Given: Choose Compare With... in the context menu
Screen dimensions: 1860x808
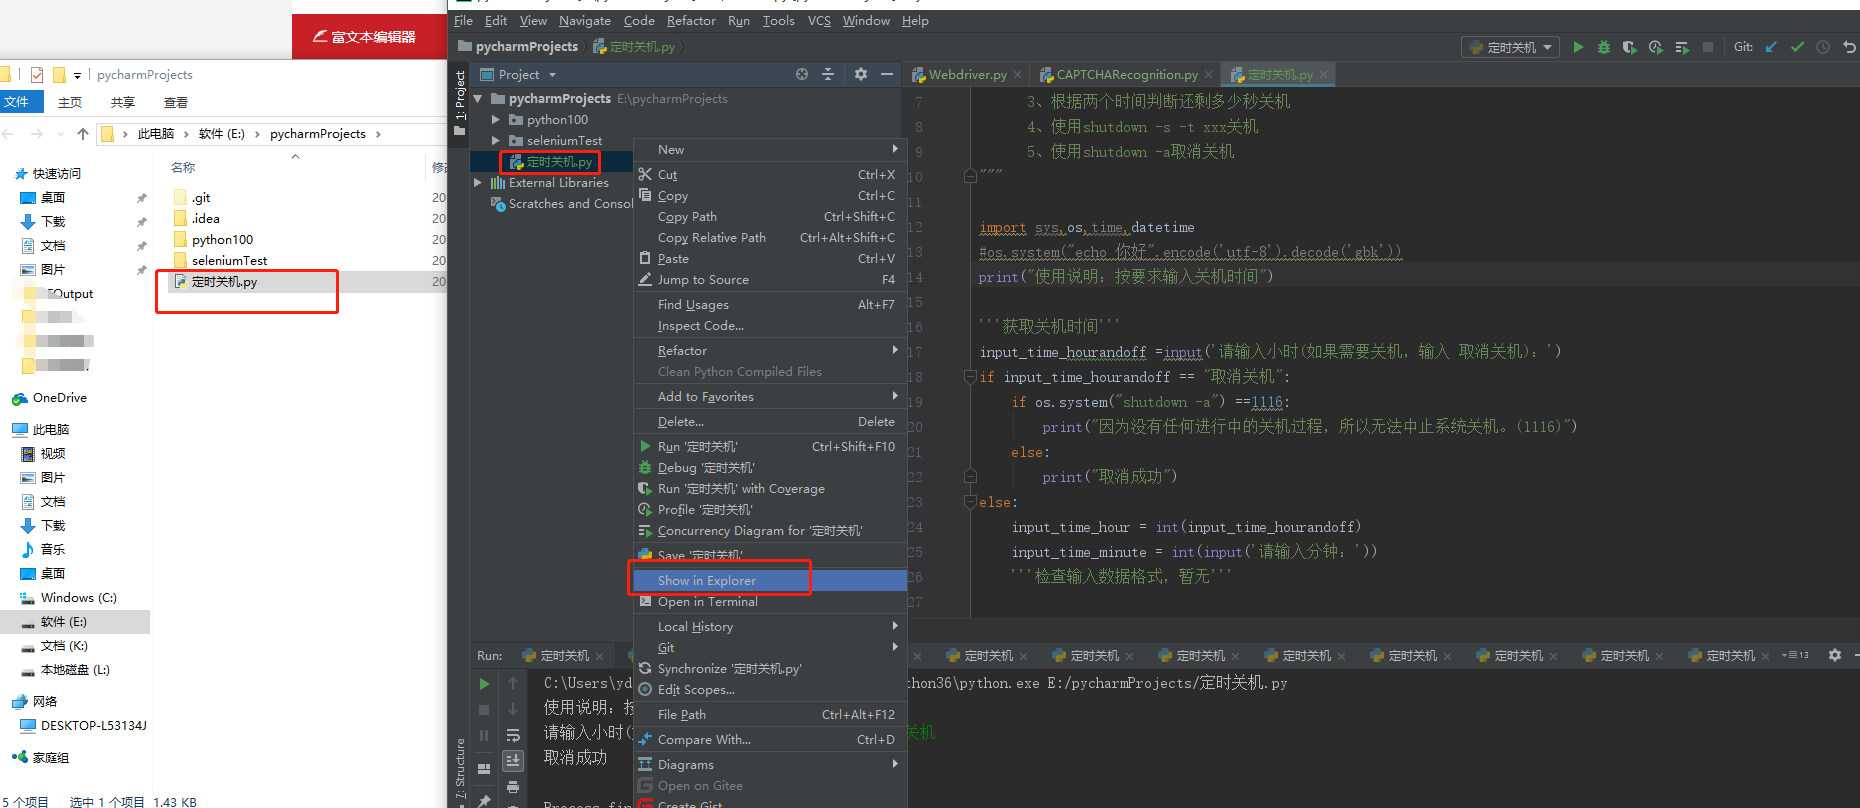Looking at the screenshot, I should tap(770, 739).
